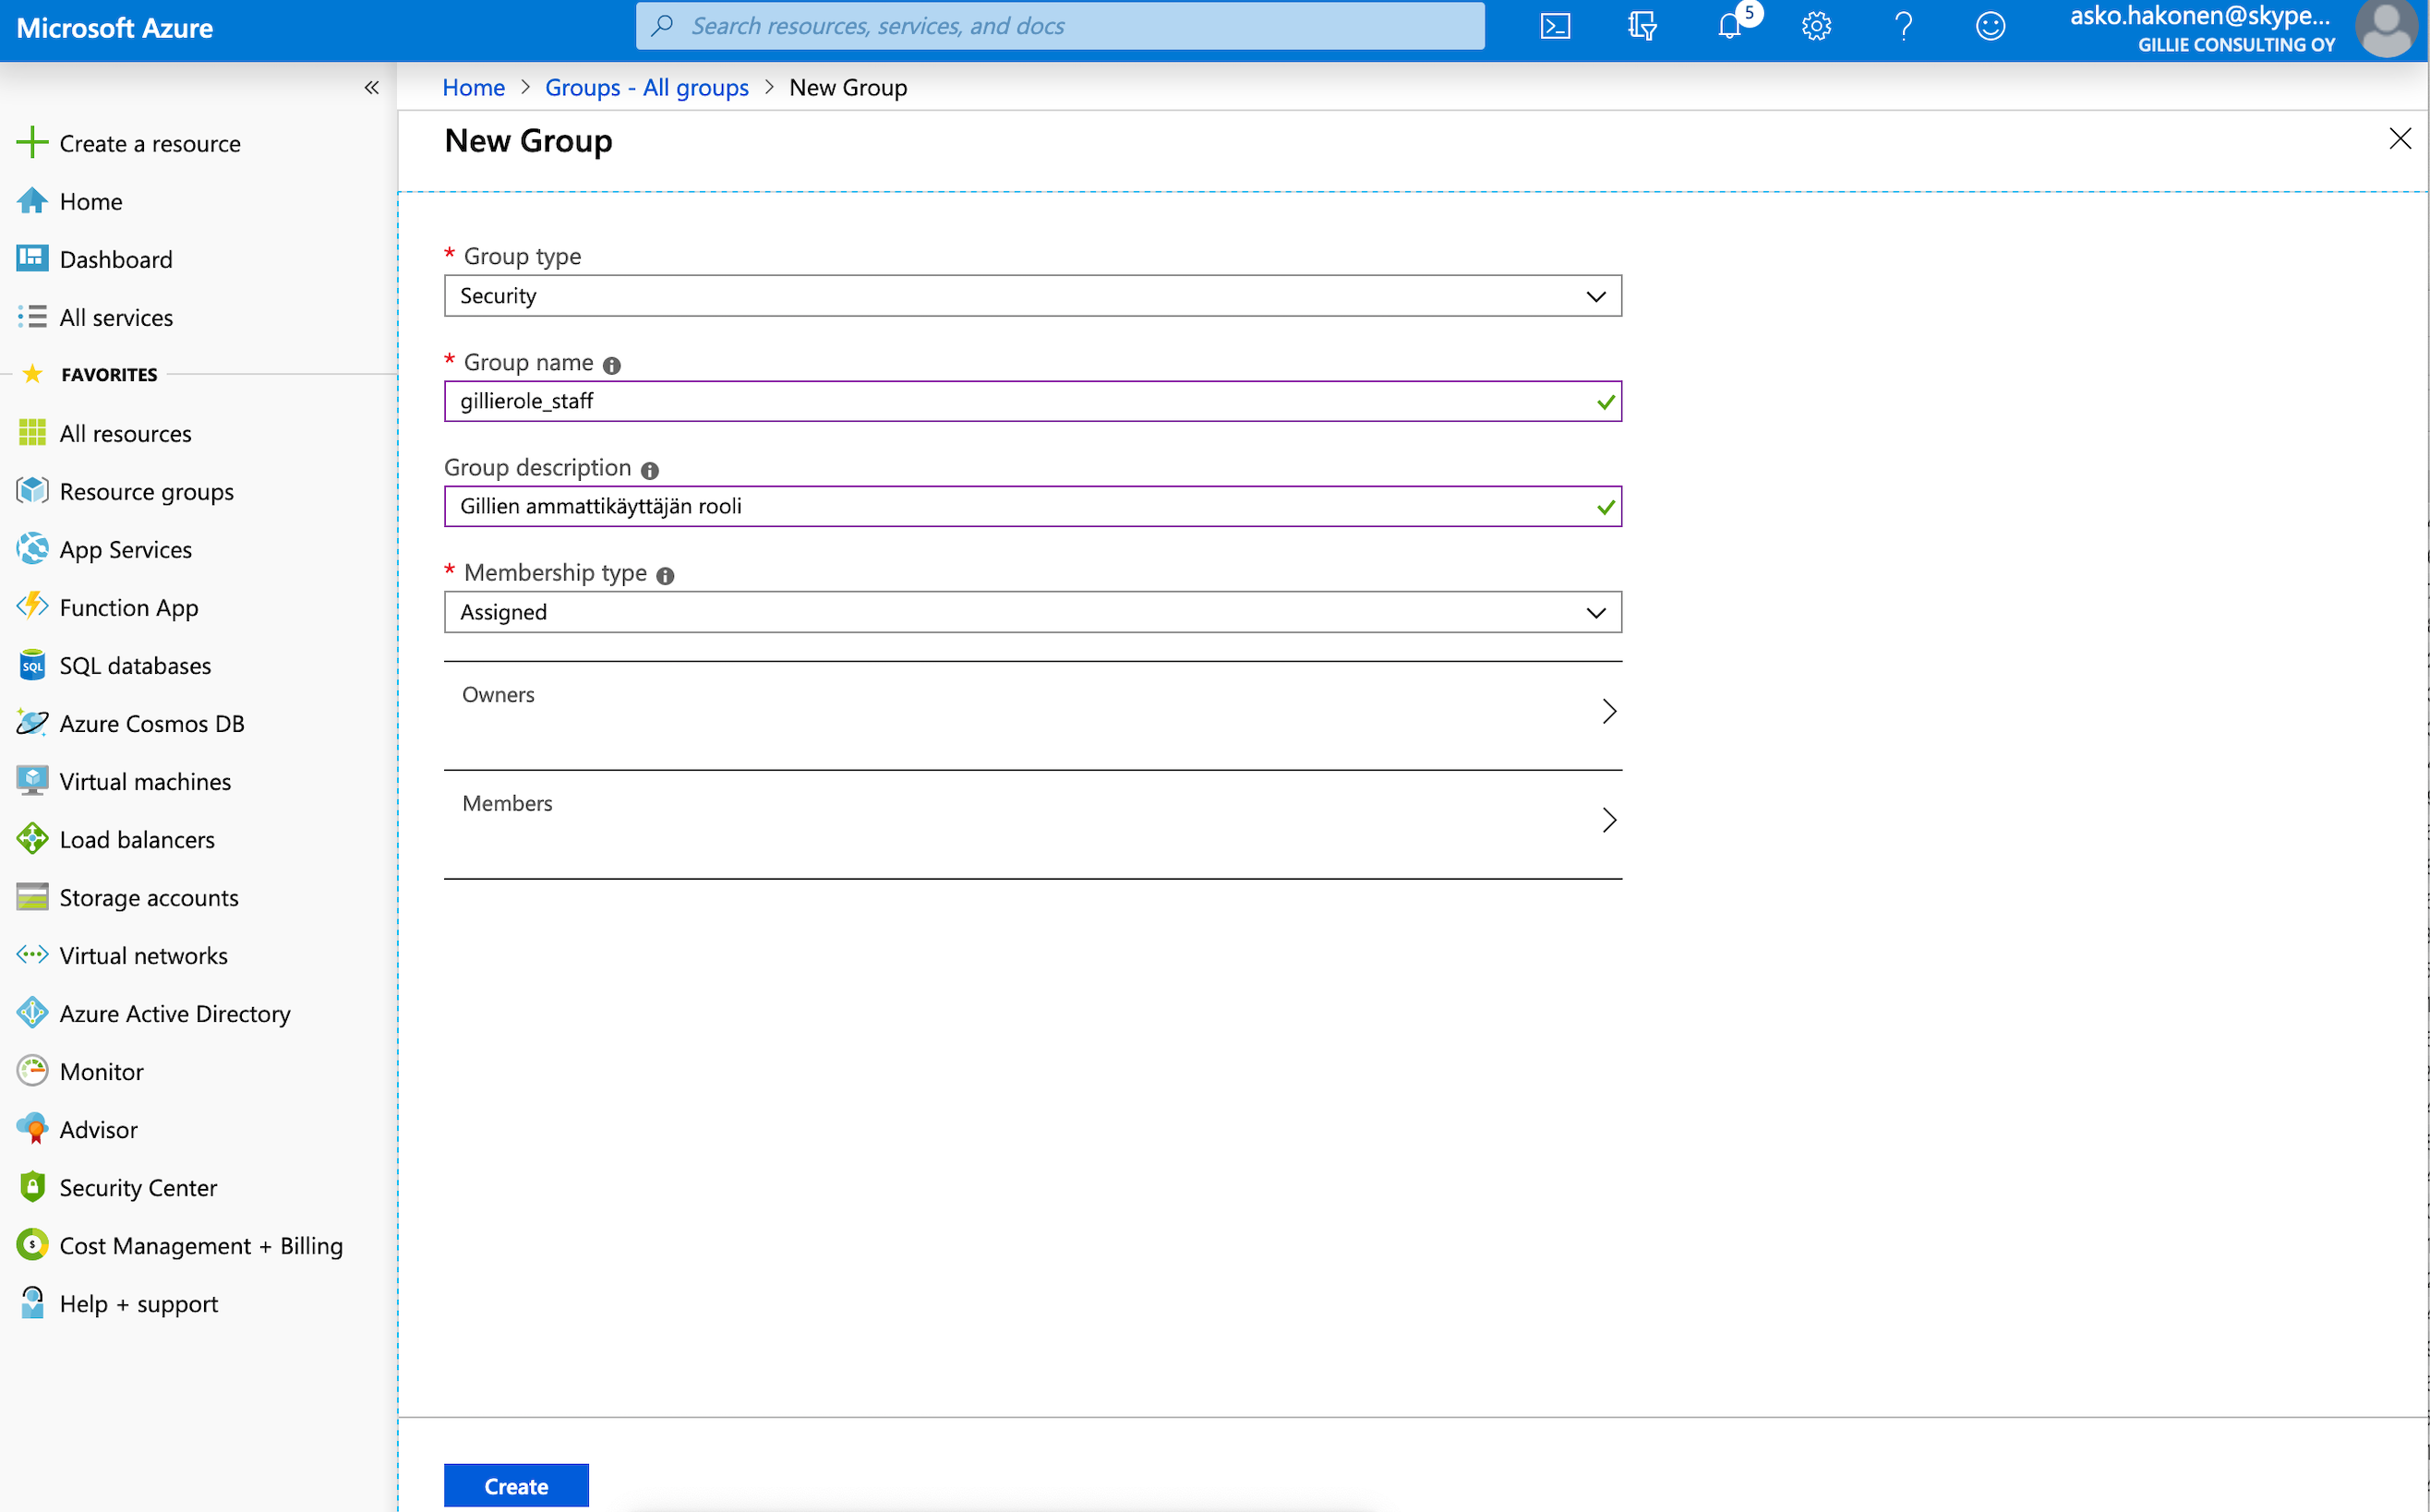2430x1512 pixels.
Task: Click the Virtual machines monitor icon
Action: tap(32, 780)
